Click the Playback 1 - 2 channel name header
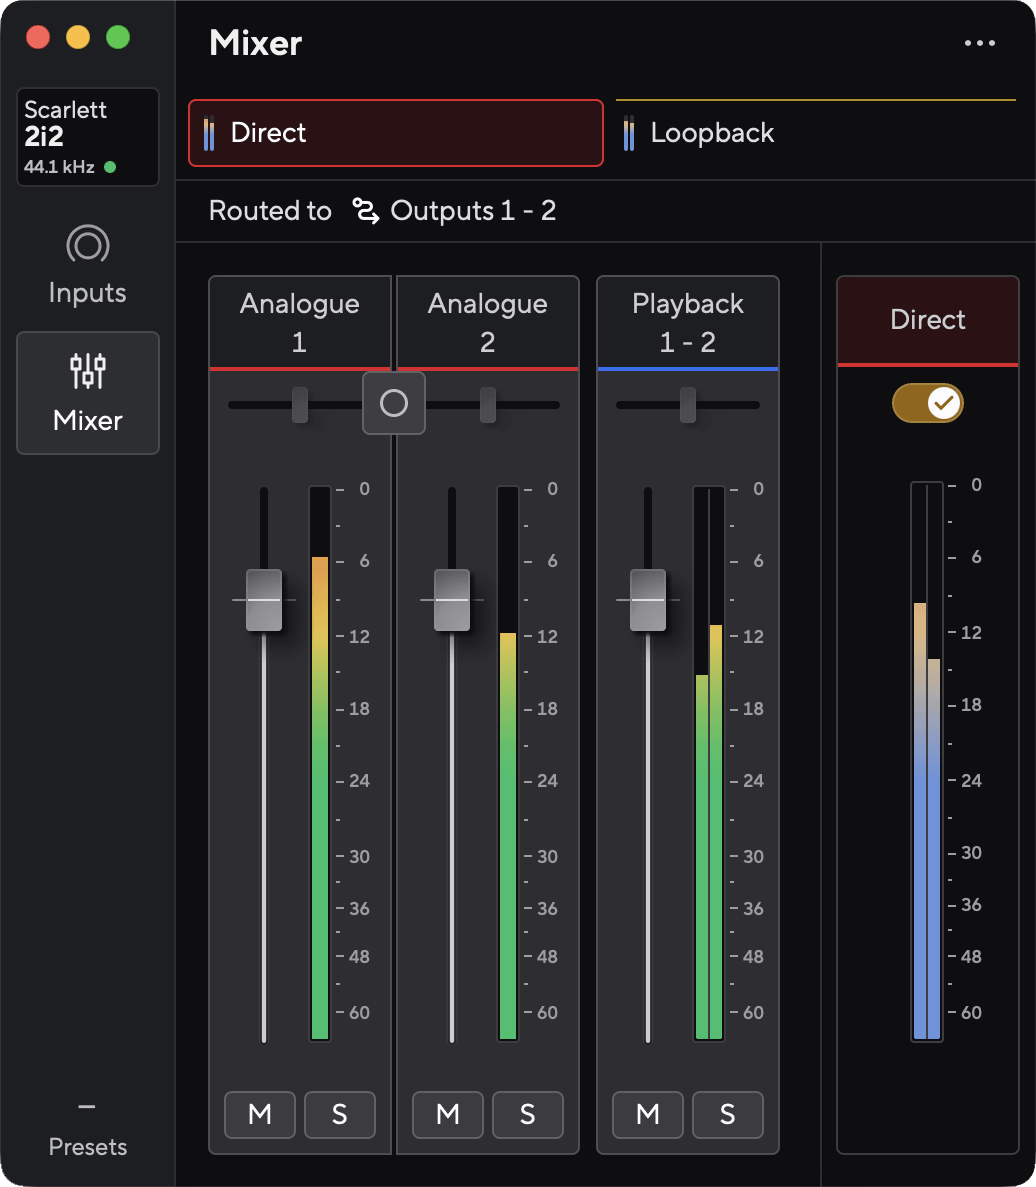The width and height of the screenshot is (1036, 1187). [688, 322]
